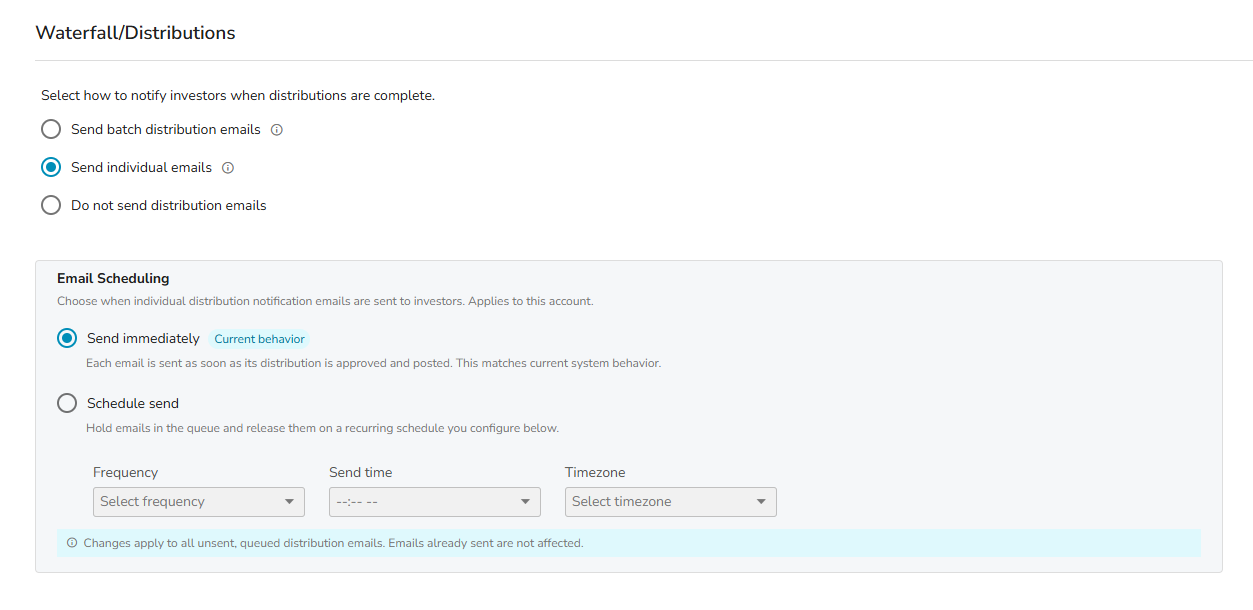
Task: Click info icon beside Send batch distribution emails
Action: pyautogui.click(x=277, y=130)
